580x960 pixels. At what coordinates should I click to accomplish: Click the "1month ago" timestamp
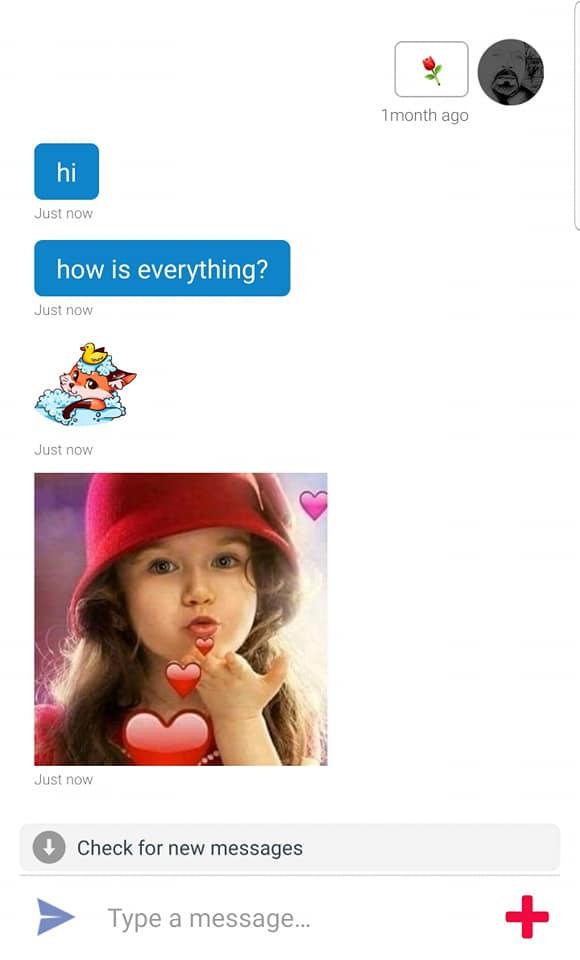[x=424, y=115]
